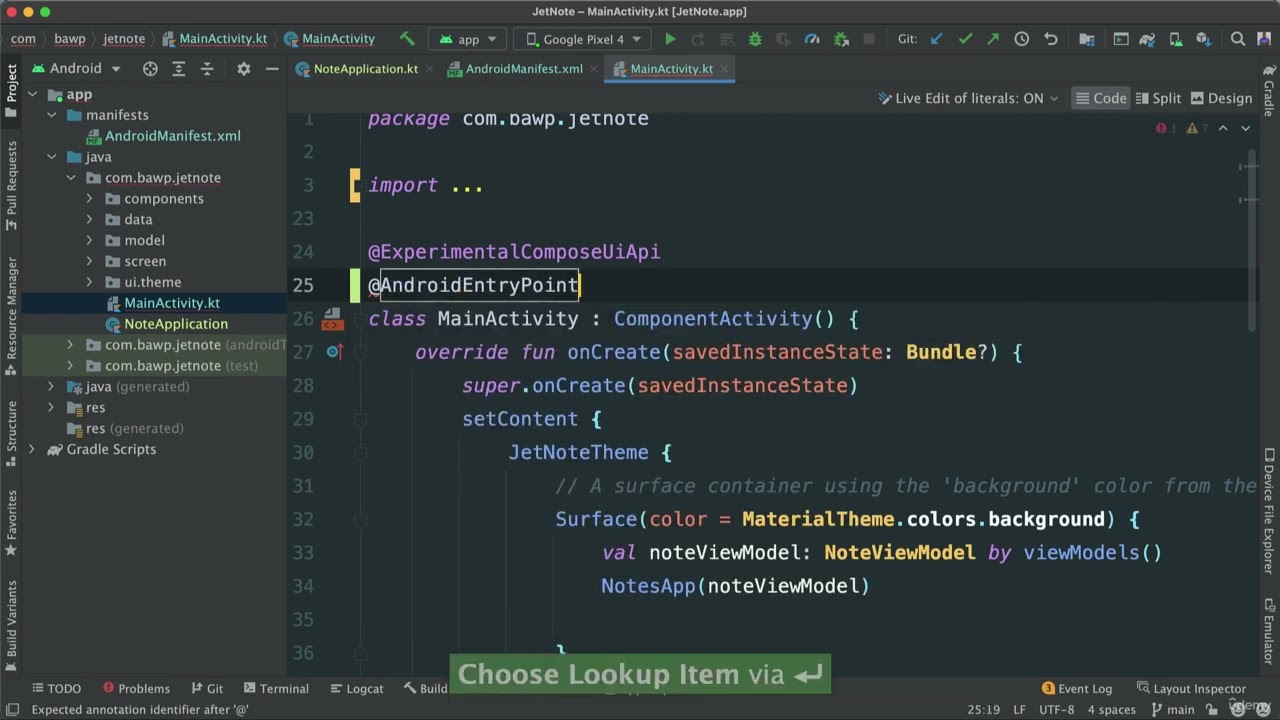Switch editor to Code view
Viewport: 1280px width, 720px height.
click(x=1100, y=98)
